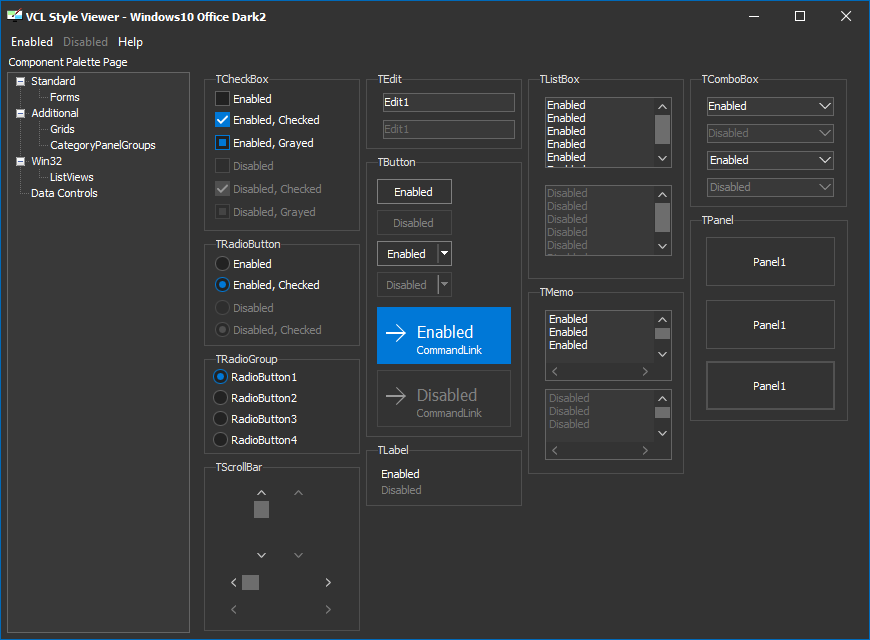The height and width of the screenshot is (640, 870).
Task: Click into the enabled Edit1 field
Action: 448,102
